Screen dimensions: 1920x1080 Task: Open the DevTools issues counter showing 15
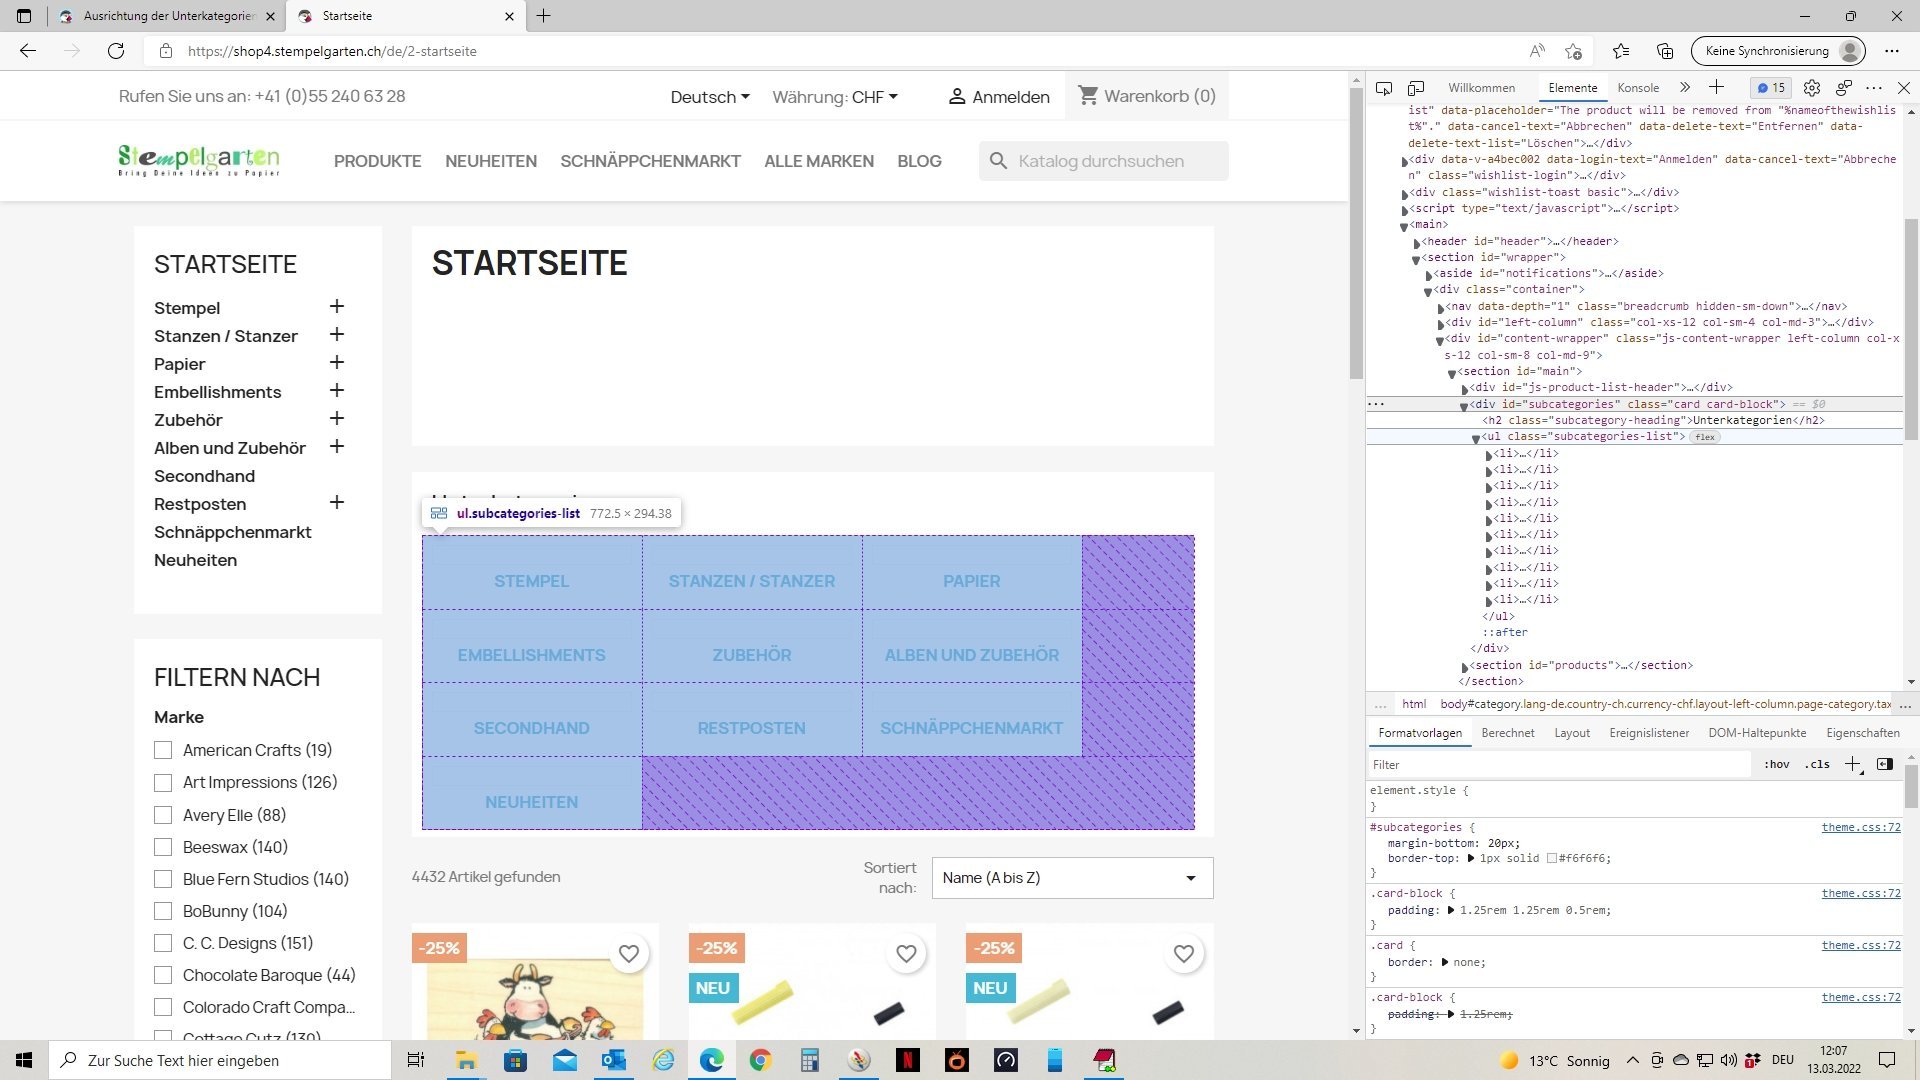(1771, 88)
